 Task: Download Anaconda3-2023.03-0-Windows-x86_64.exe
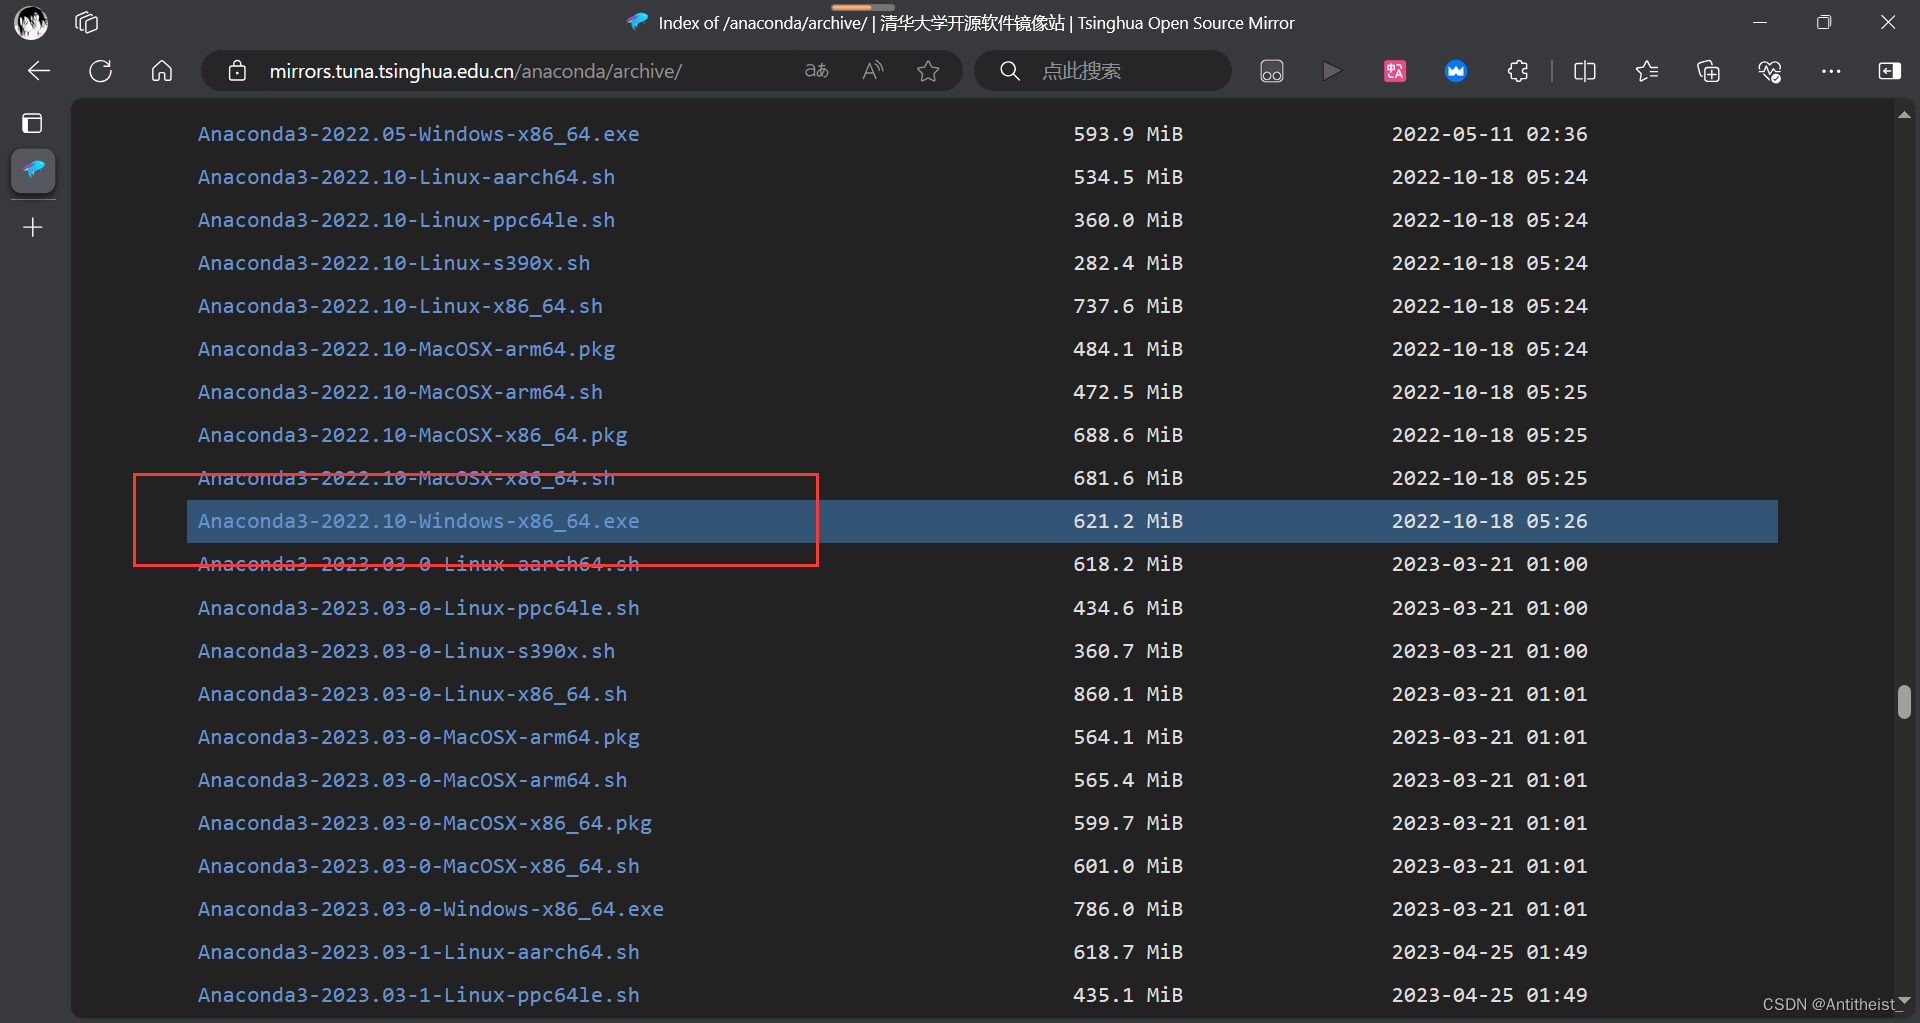pos(431,909)
